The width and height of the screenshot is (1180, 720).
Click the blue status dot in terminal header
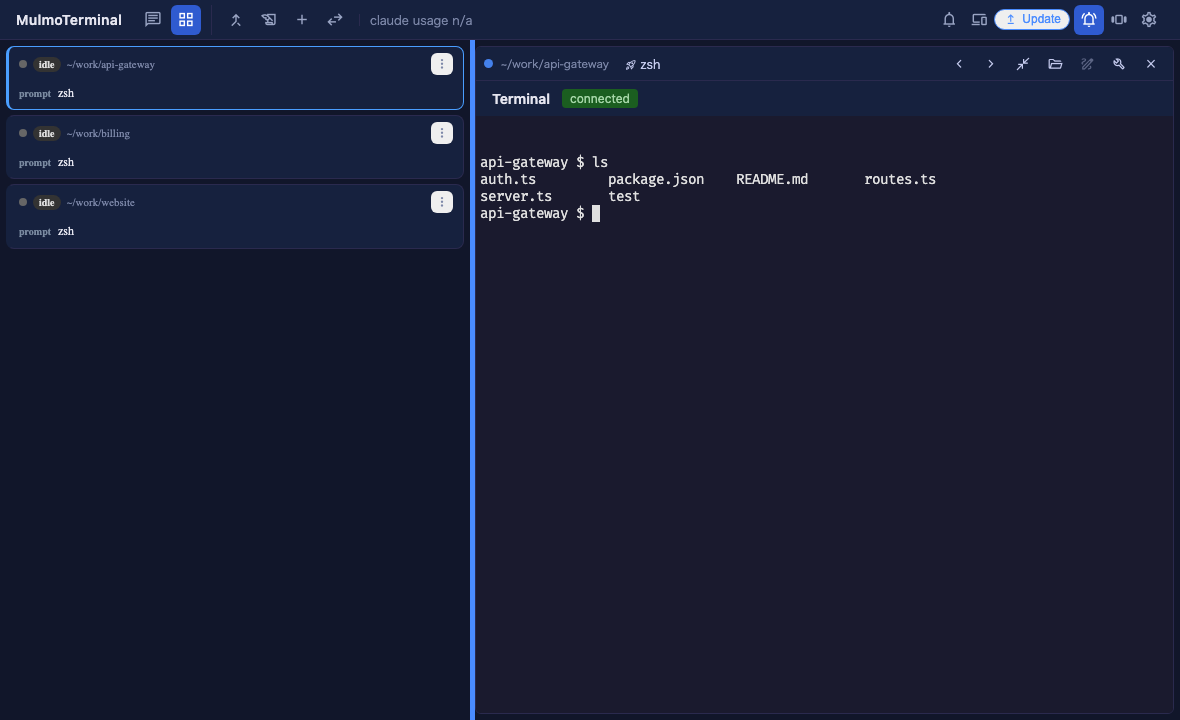pyautogui.click(x=488, y=64)
